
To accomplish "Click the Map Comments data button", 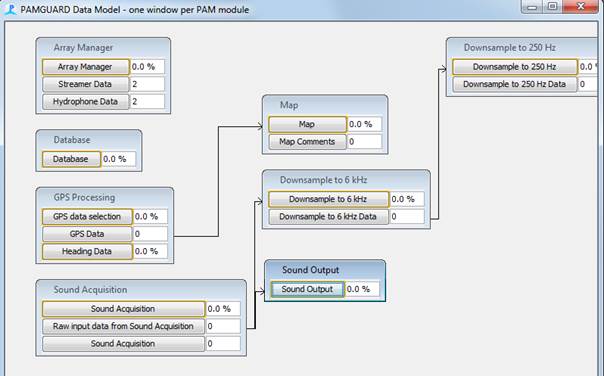I will coord(307,142).
